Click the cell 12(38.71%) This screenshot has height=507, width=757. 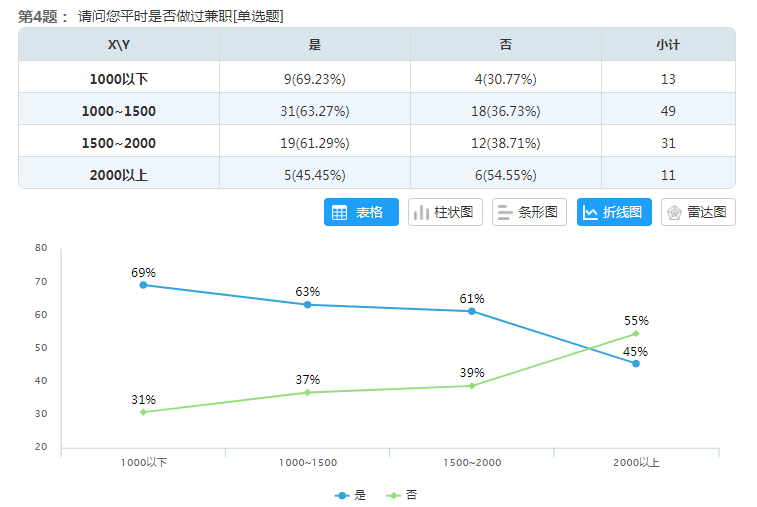pyautogui.click(x=506, y=143)
